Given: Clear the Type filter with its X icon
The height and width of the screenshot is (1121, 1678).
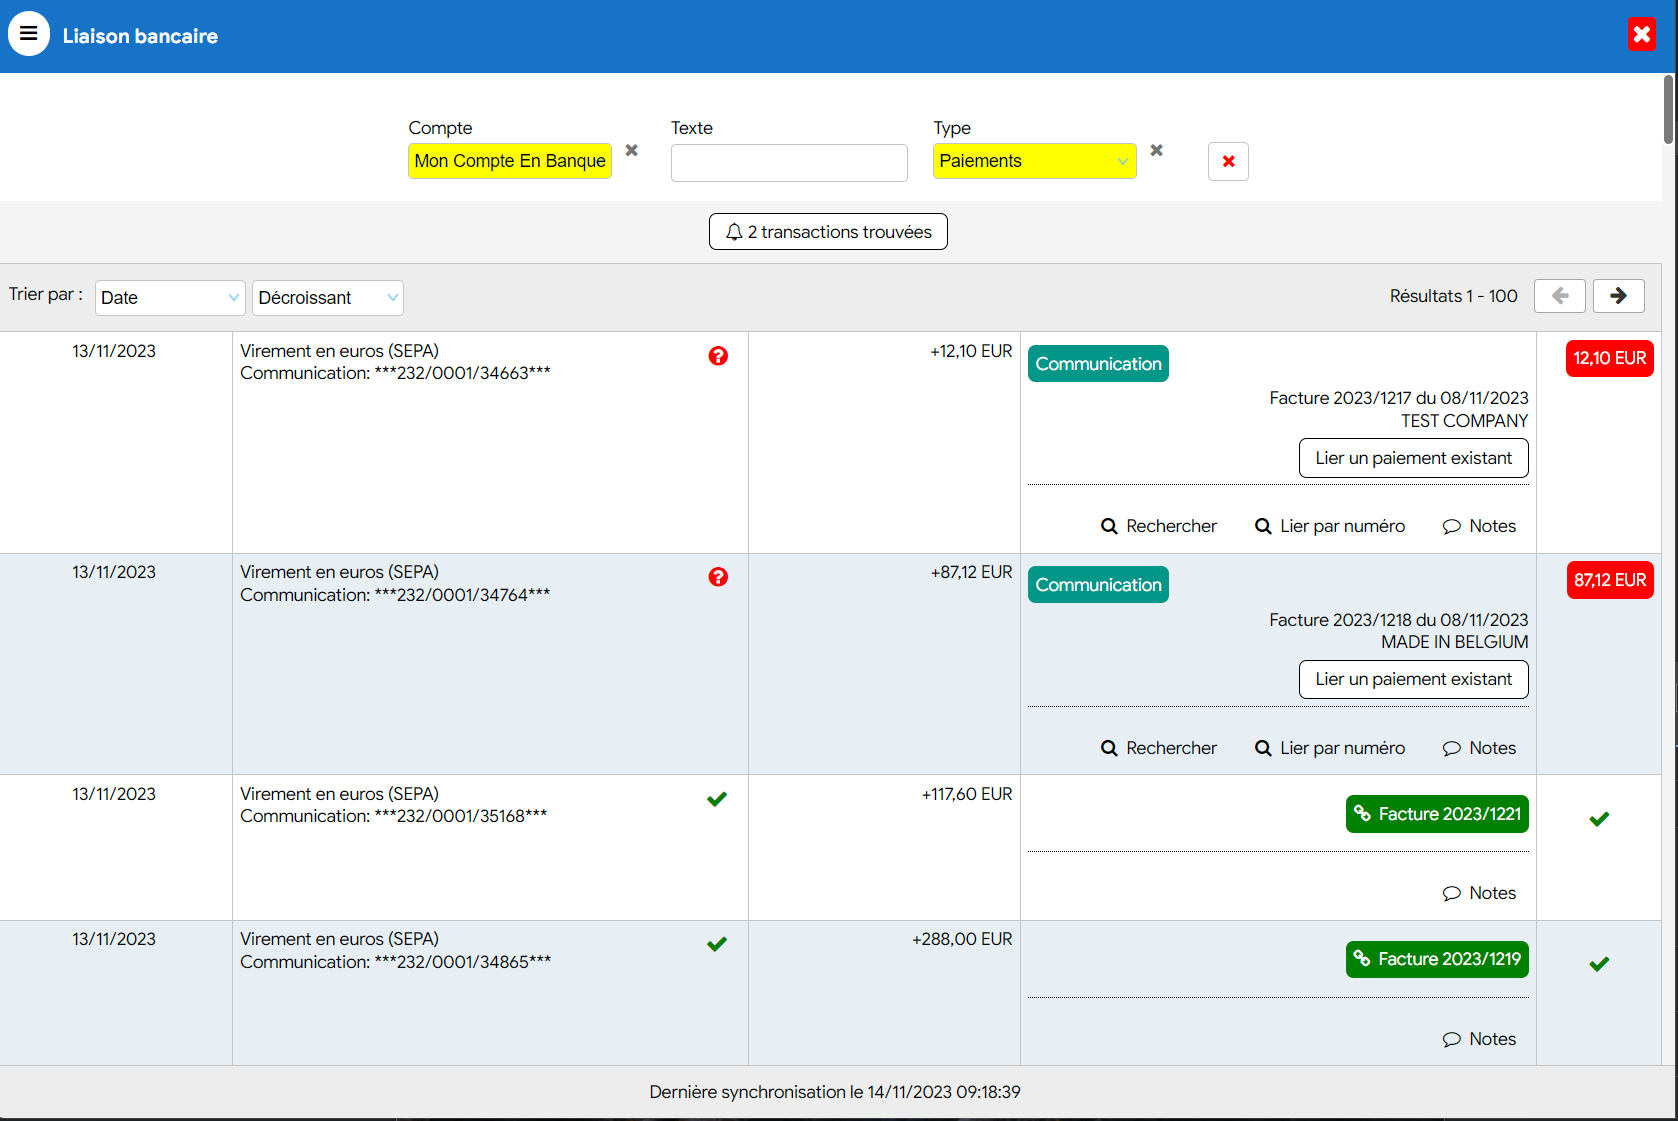Looking at the screenshot, I should [1157, 150].
